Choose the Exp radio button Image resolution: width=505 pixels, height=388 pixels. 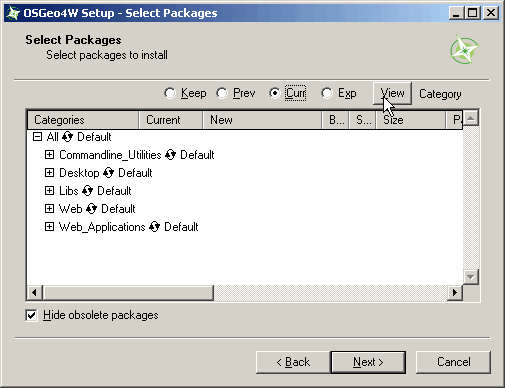click(x=327, y=93)
